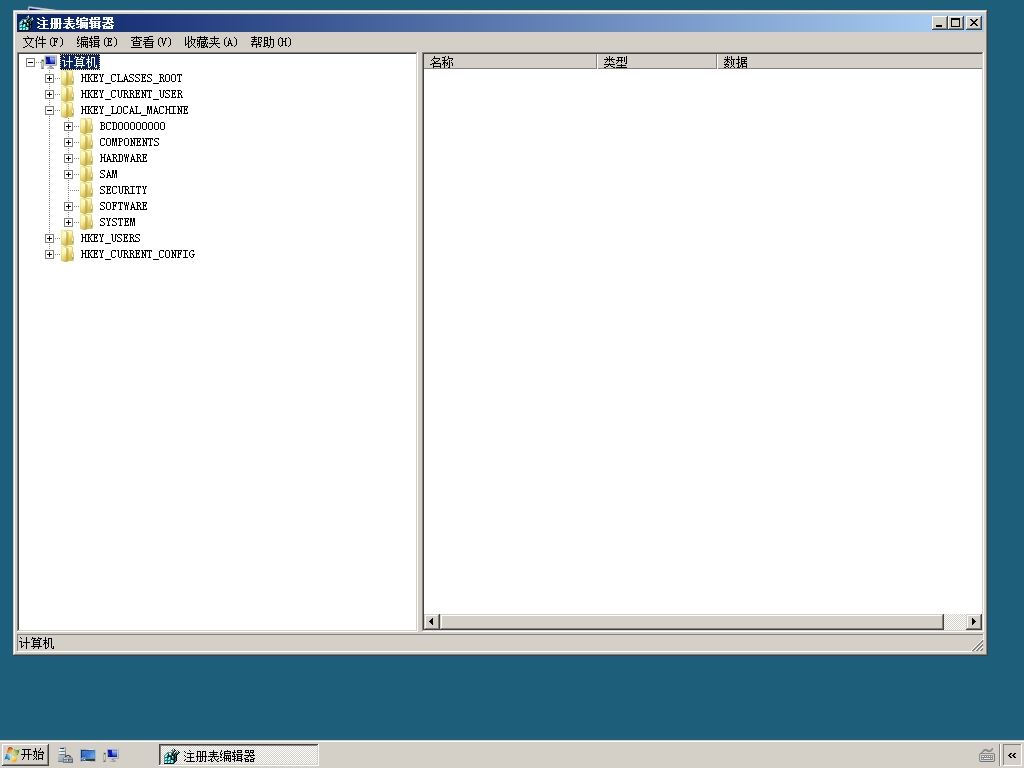Select the SECURITY label
The width and height of the screenshot is (1024, 768).
click(123, 190)
